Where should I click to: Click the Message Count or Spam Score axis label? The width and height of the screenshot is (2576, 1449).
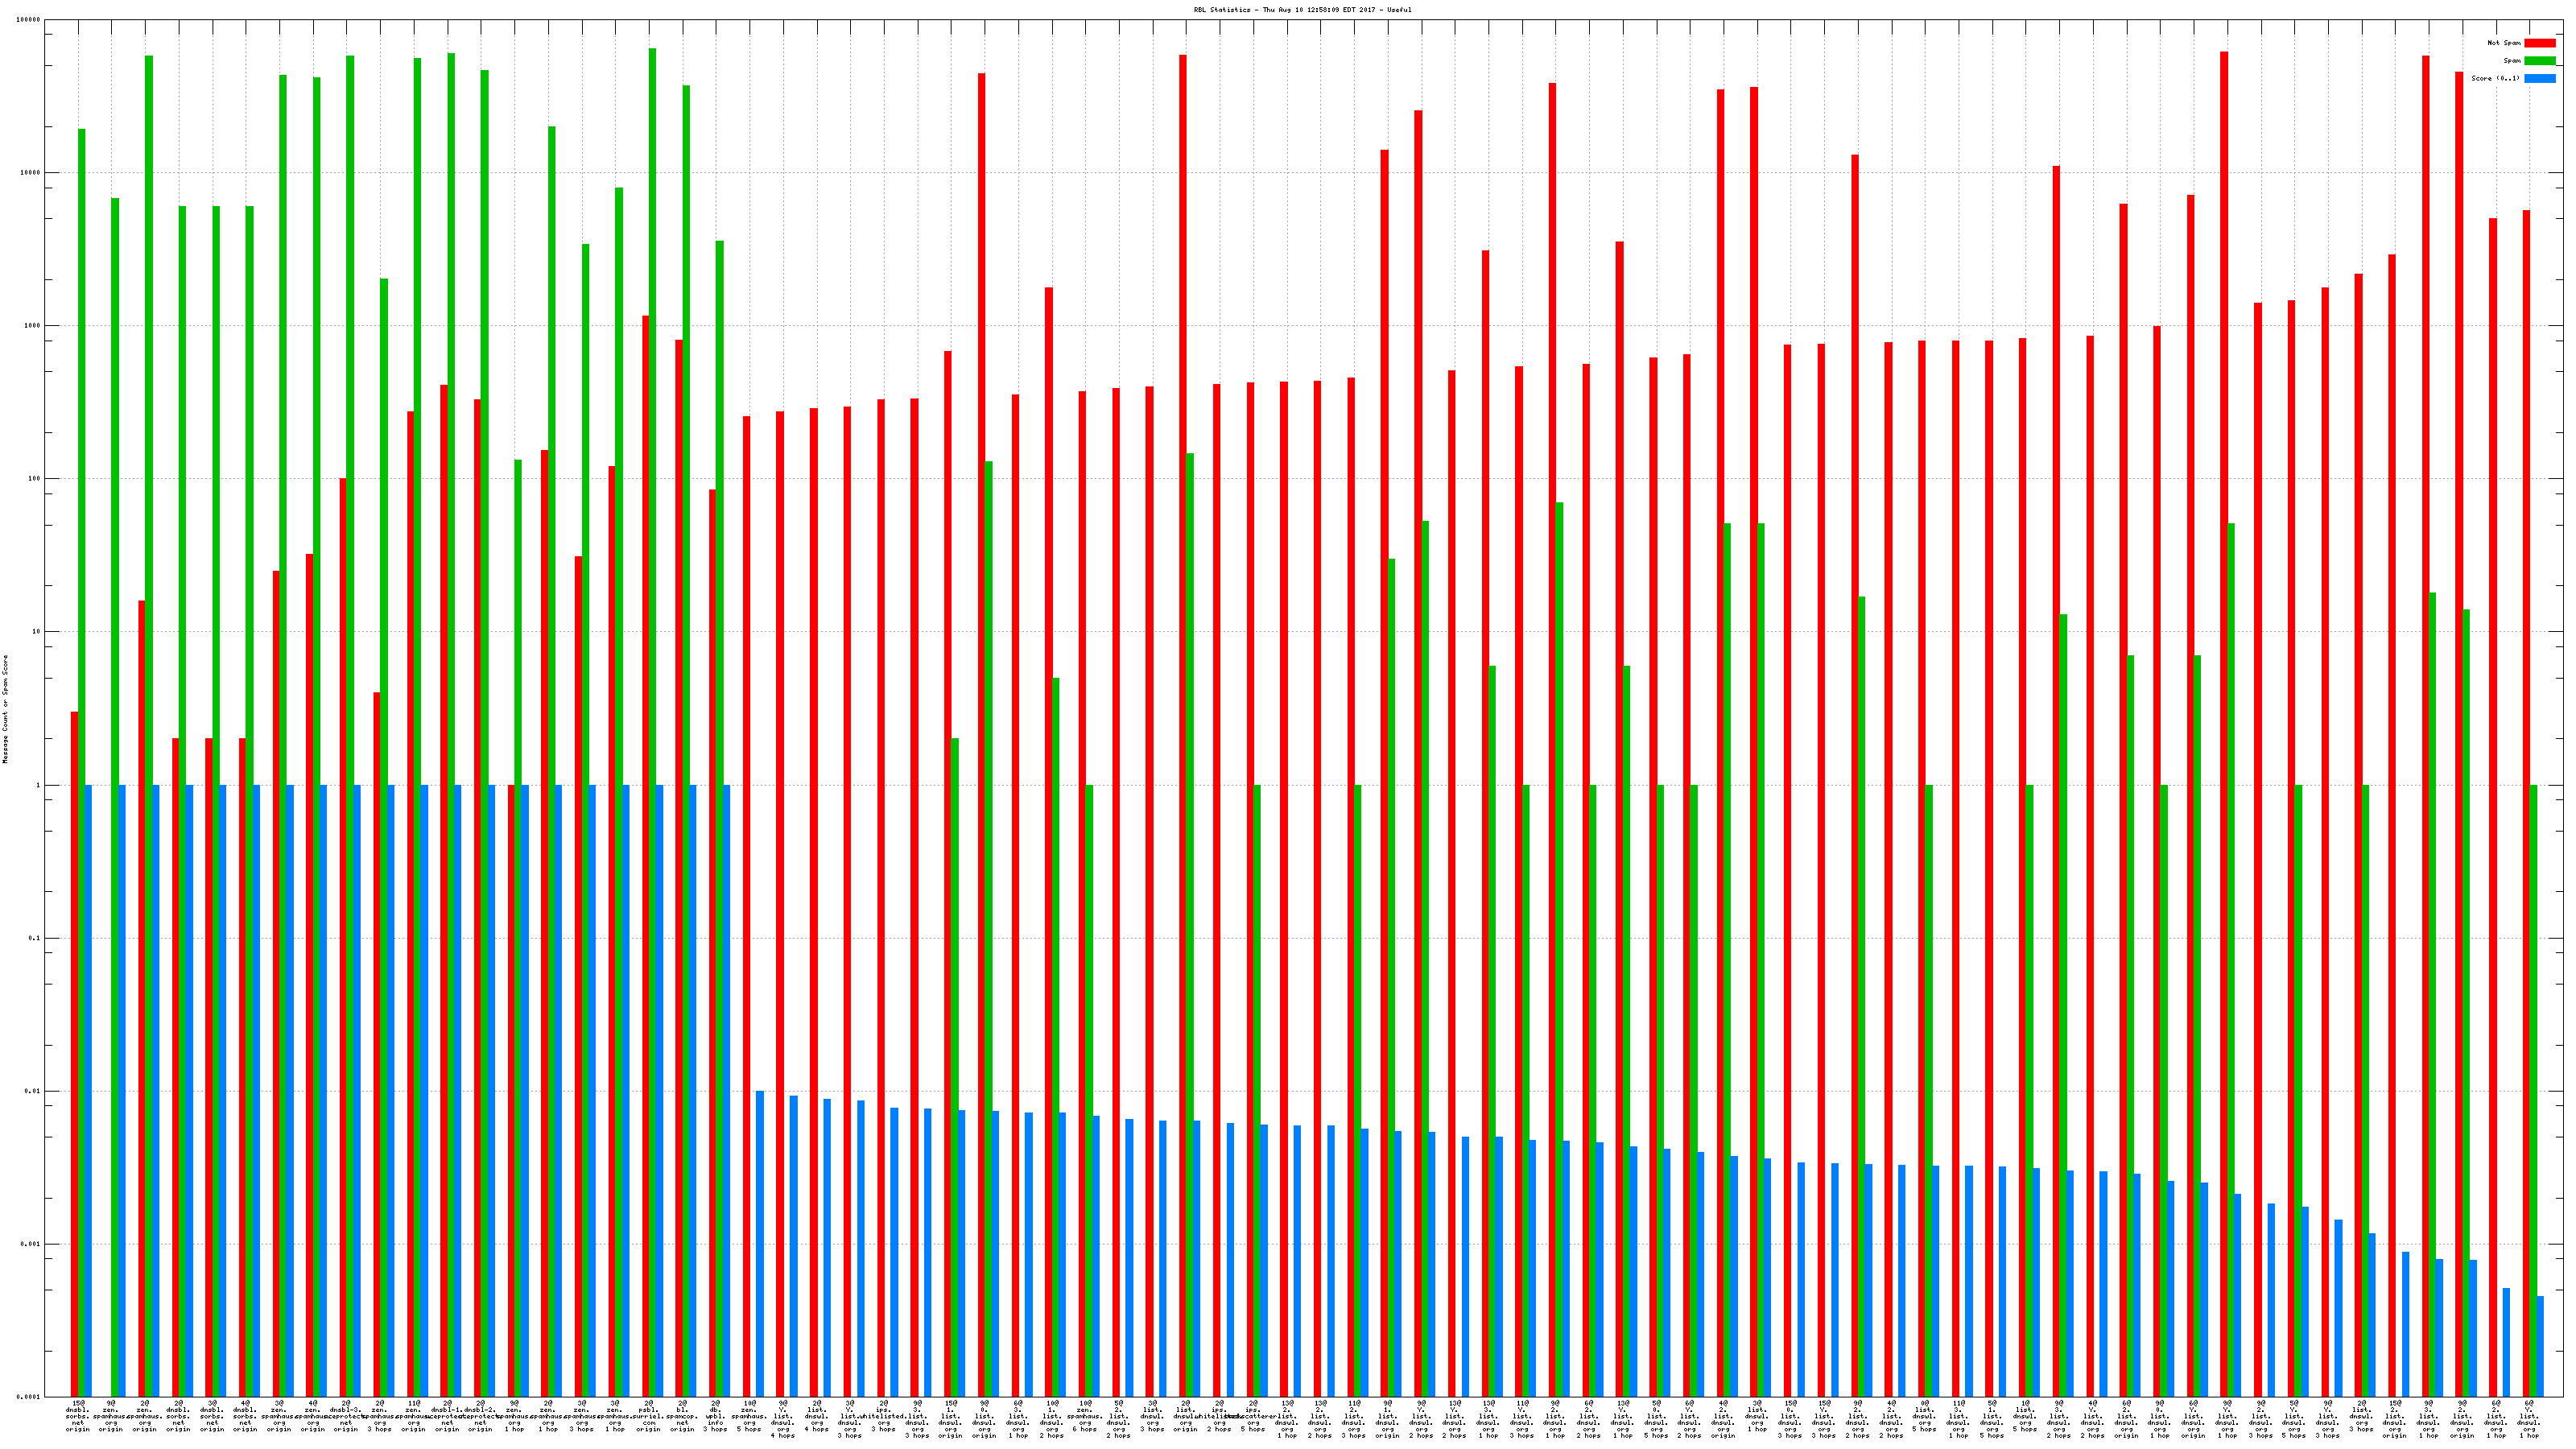(5, 708)
